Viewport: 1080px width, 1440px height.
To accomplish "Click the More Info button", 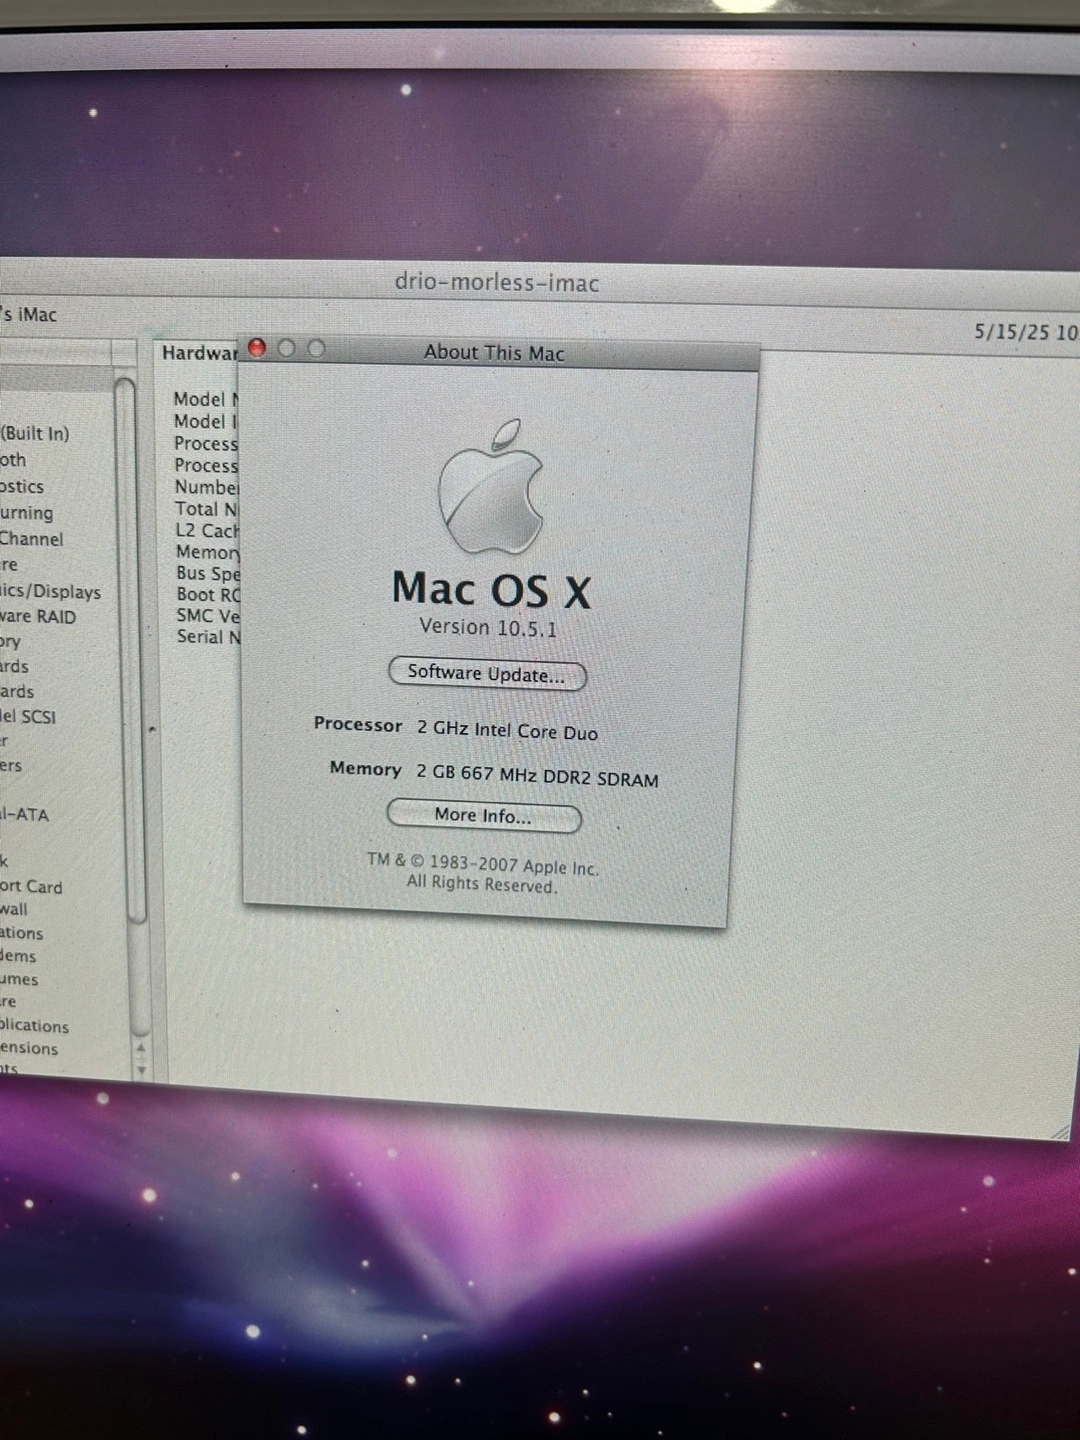I will coord(483,816).
